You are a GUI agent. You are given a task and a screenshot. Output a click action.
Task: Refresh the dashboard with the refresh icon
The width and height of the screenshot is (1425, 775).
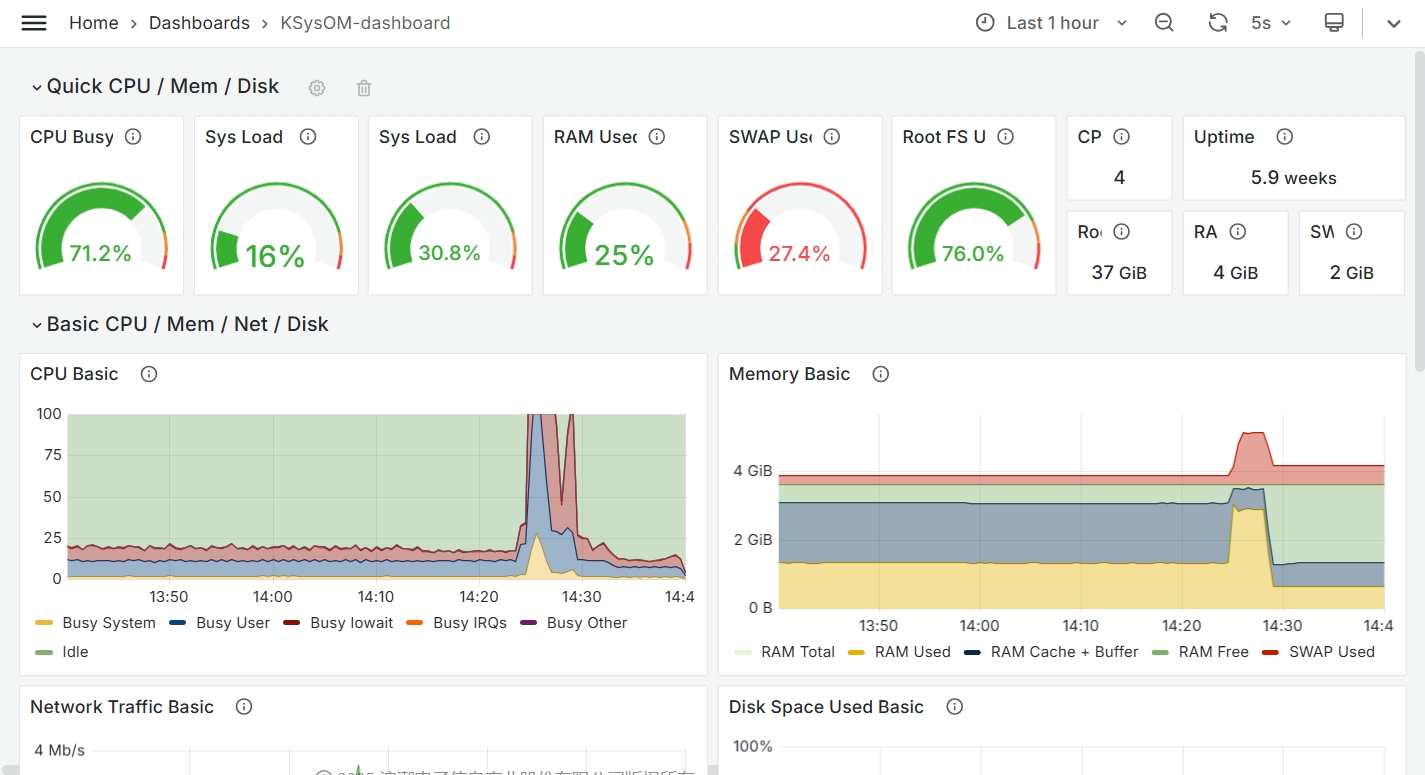1217,23
